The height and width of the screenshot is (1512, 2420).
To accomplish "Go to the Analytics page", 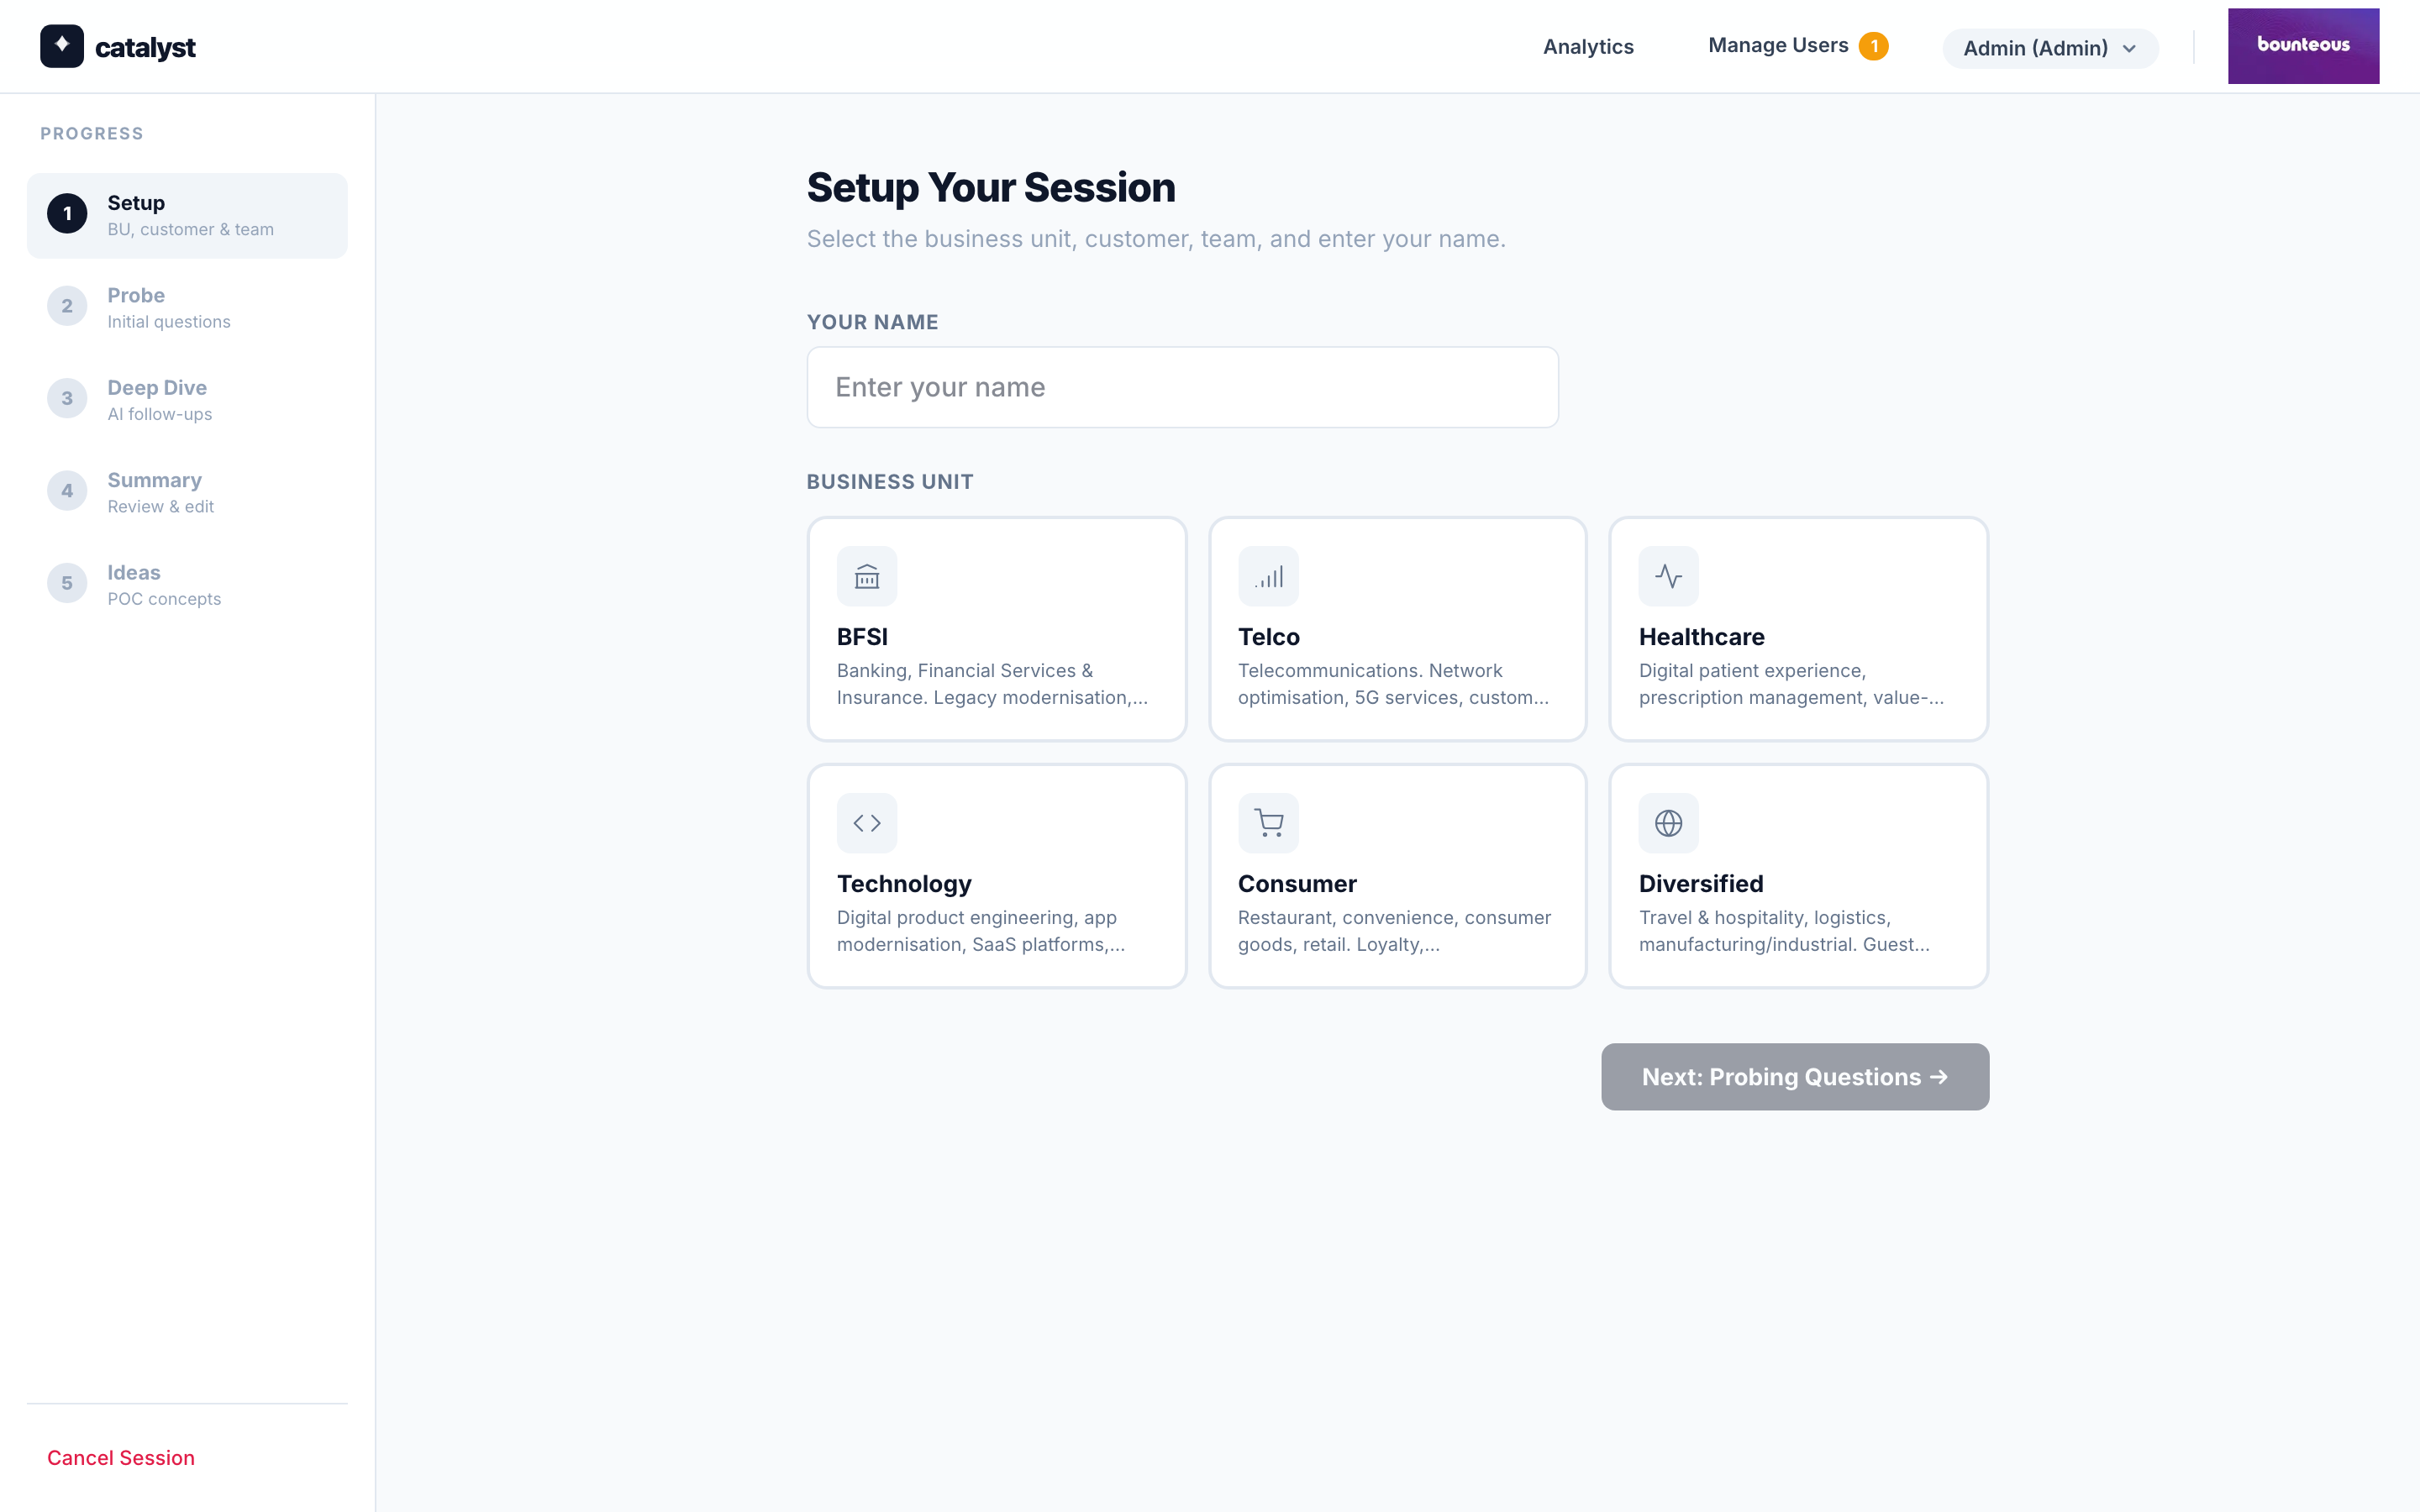I will point(1588,47).
